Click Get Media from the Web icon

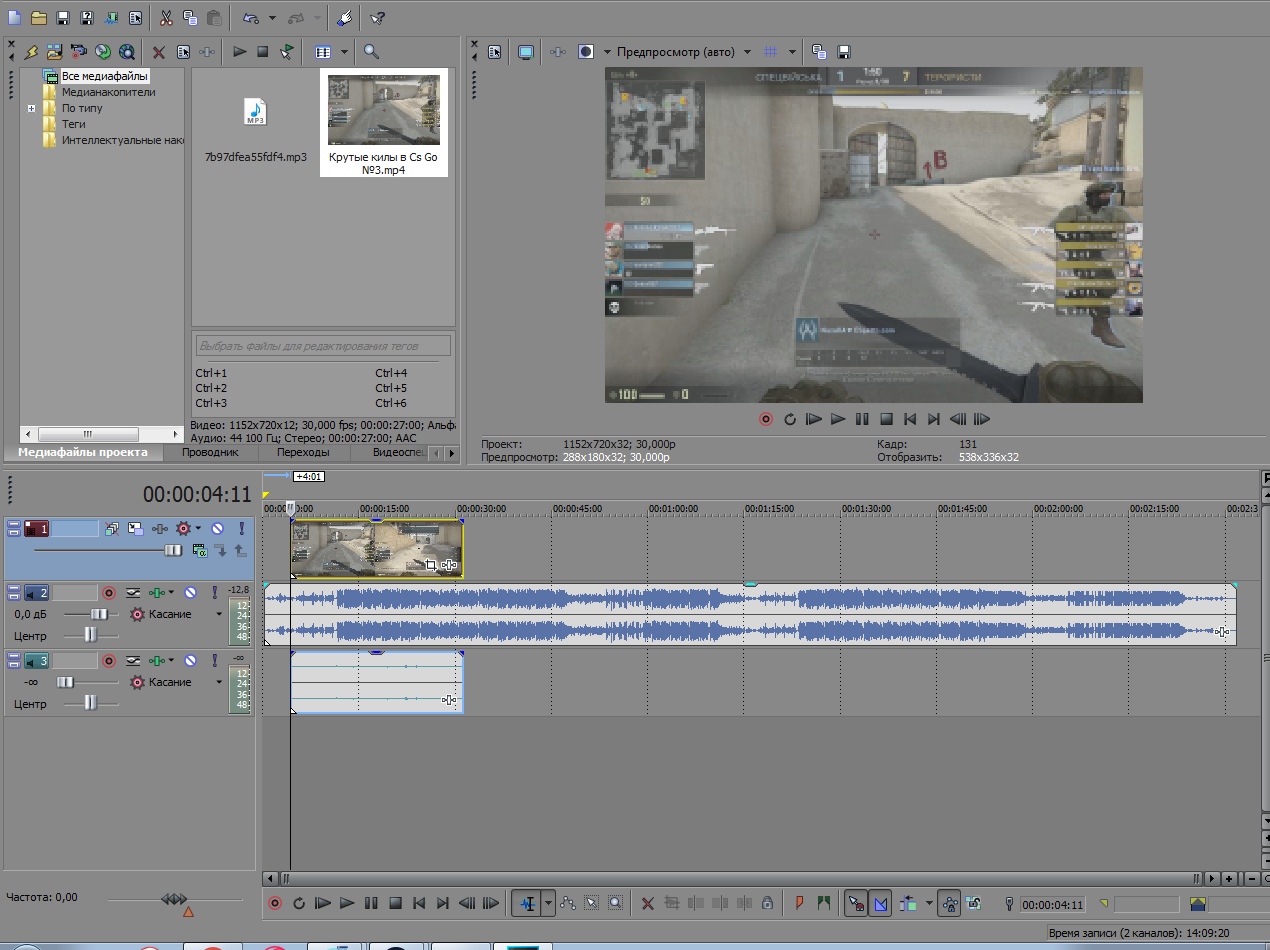(127, 52)
